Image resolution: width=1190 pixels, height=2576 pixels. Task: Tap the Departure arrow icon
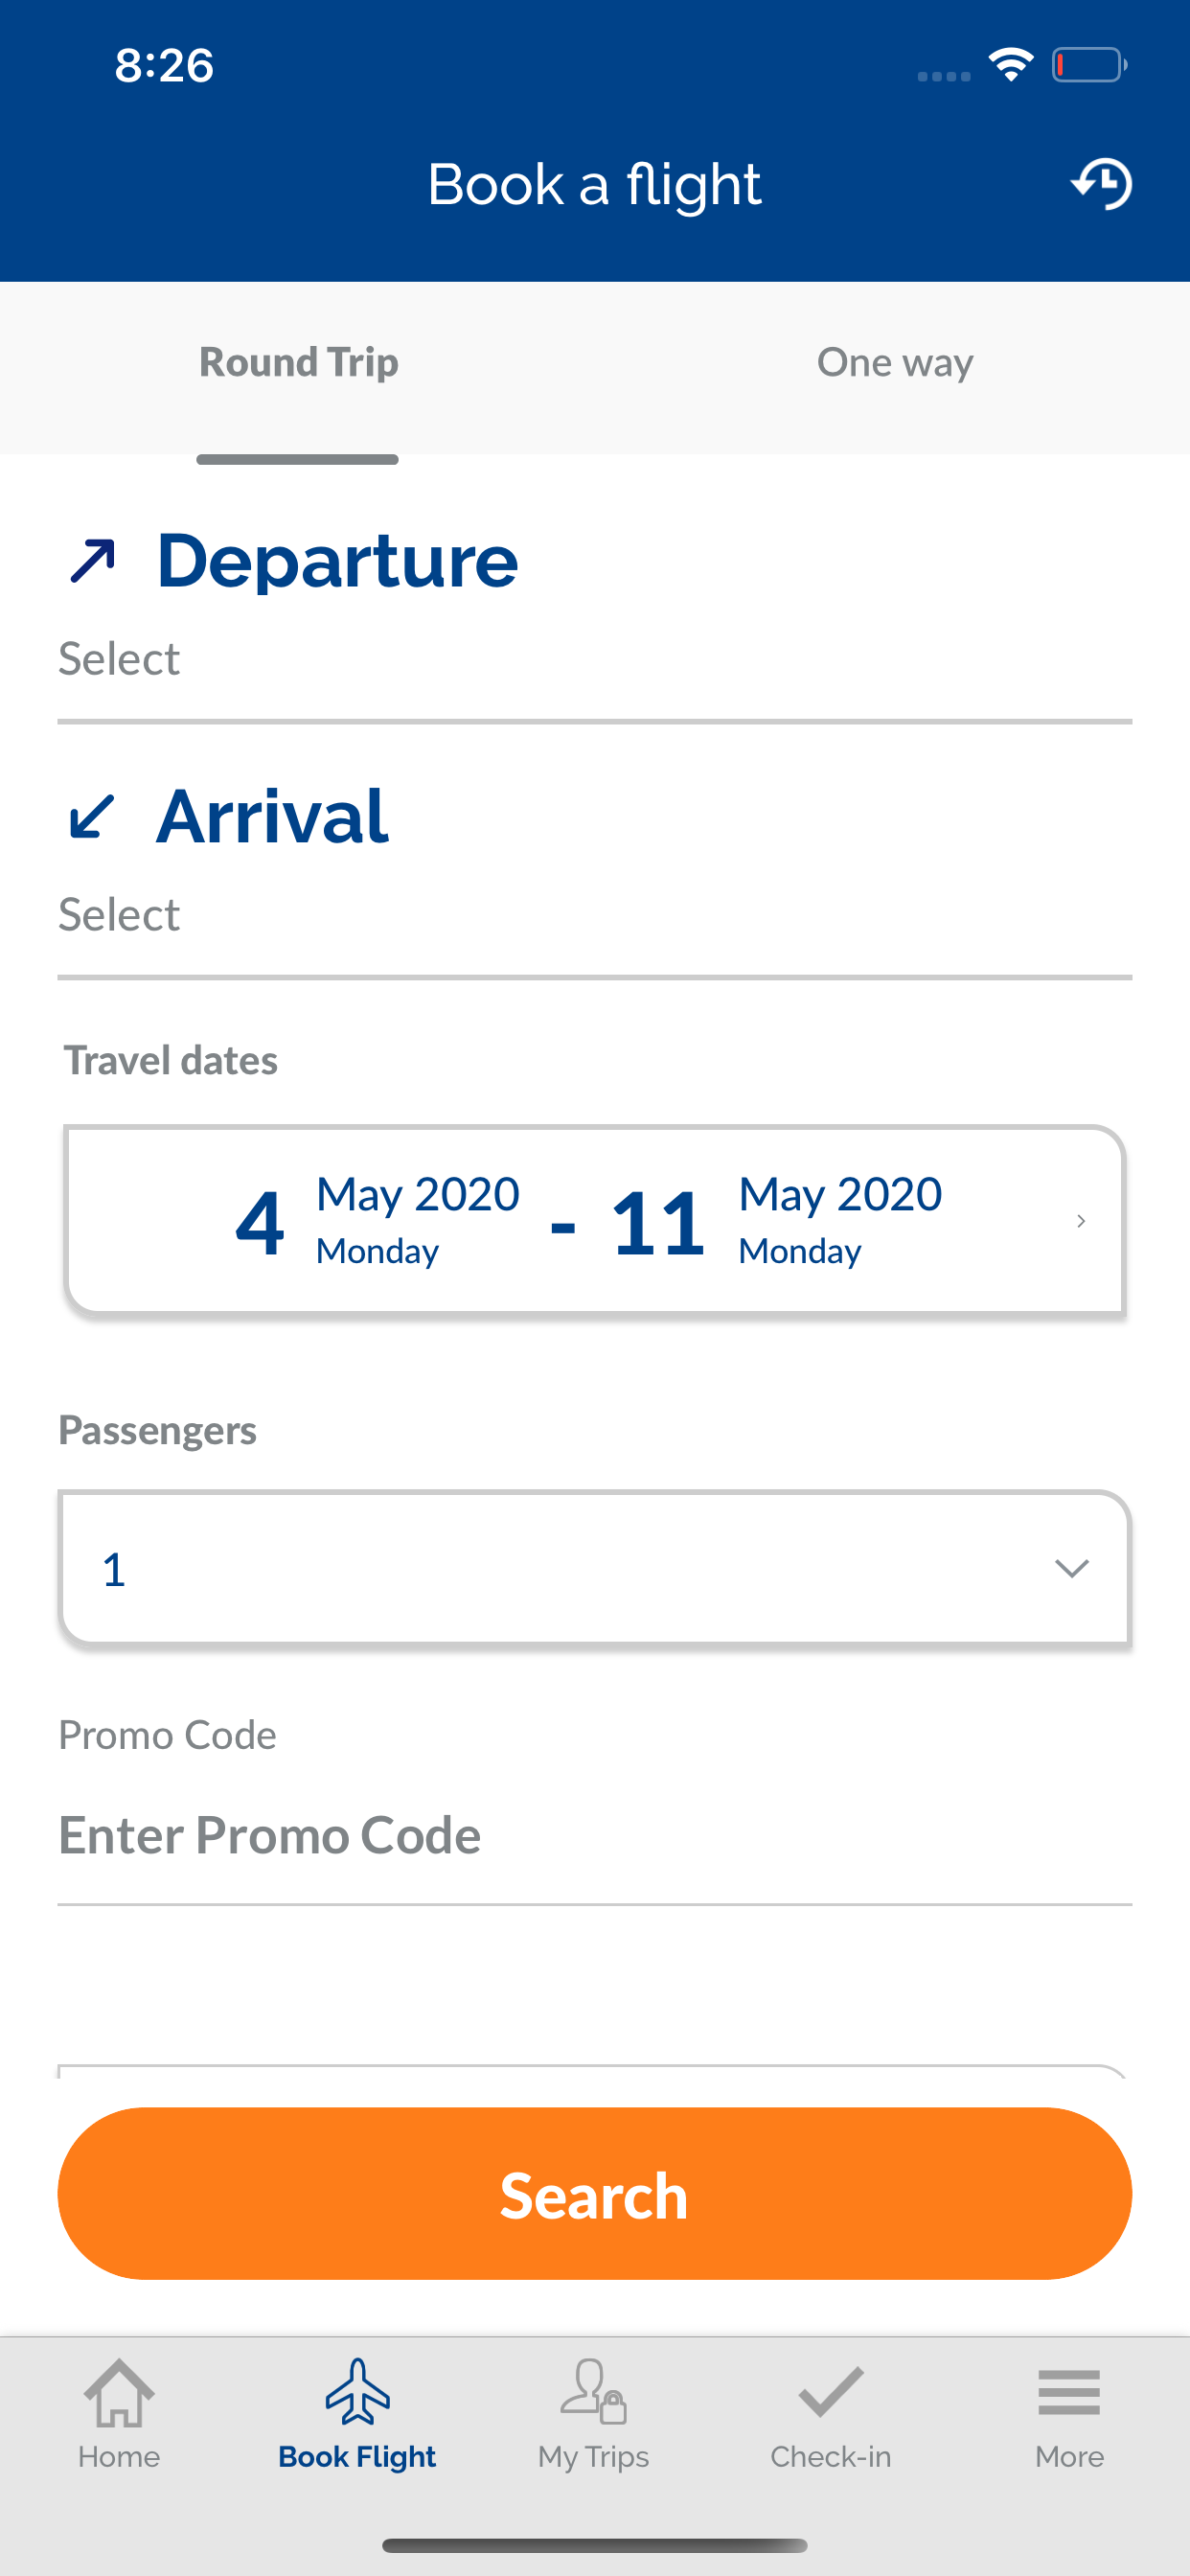pyautogui.click(x=93, y=560)
